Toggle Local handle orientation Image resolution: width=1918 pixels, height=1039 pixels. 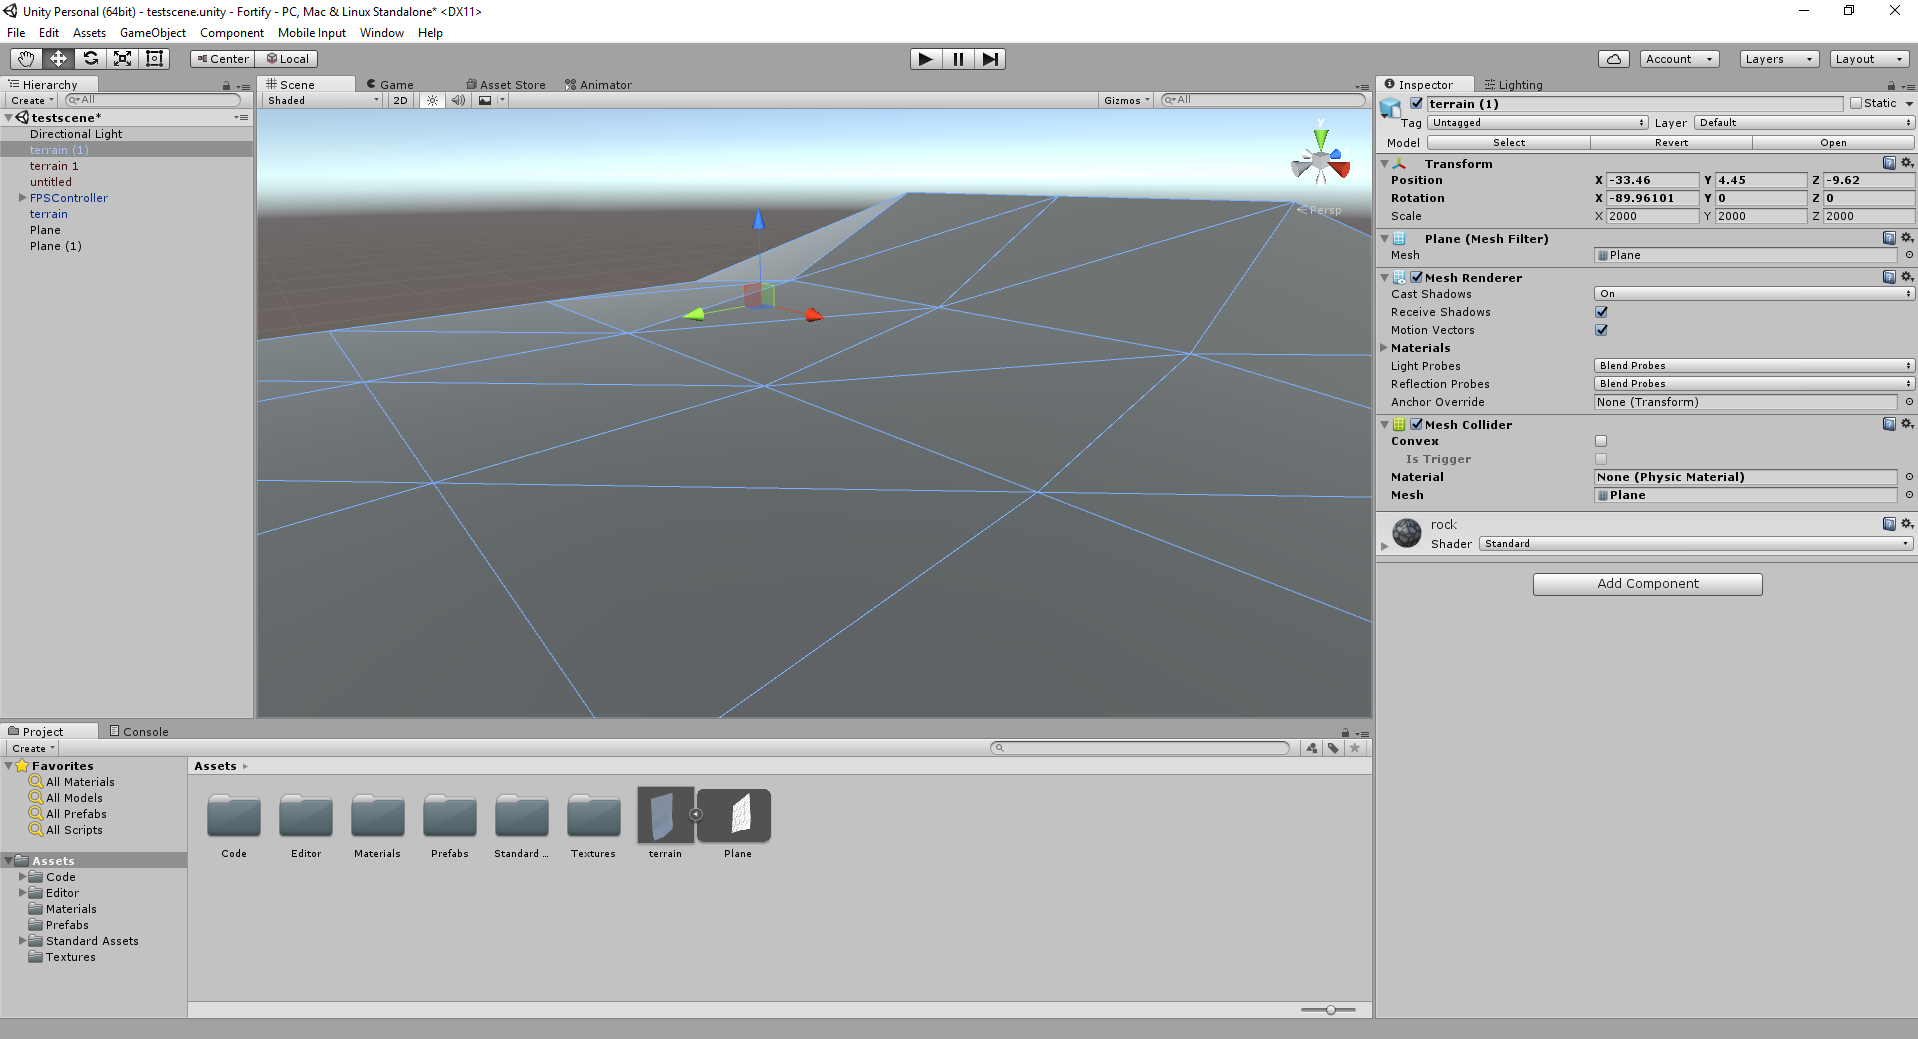coord(287,59)
